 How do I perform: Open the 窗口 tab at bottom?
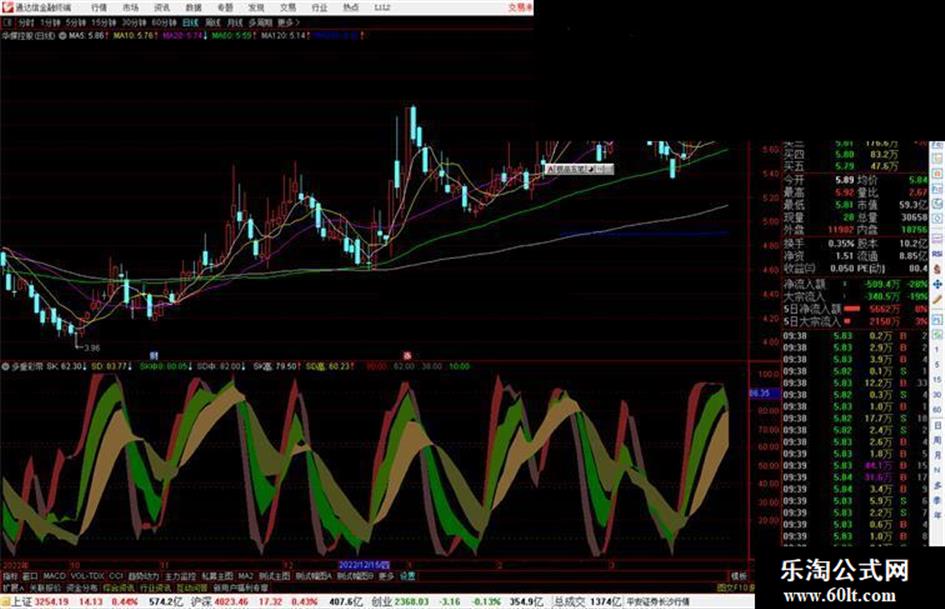tap(30, 576)
